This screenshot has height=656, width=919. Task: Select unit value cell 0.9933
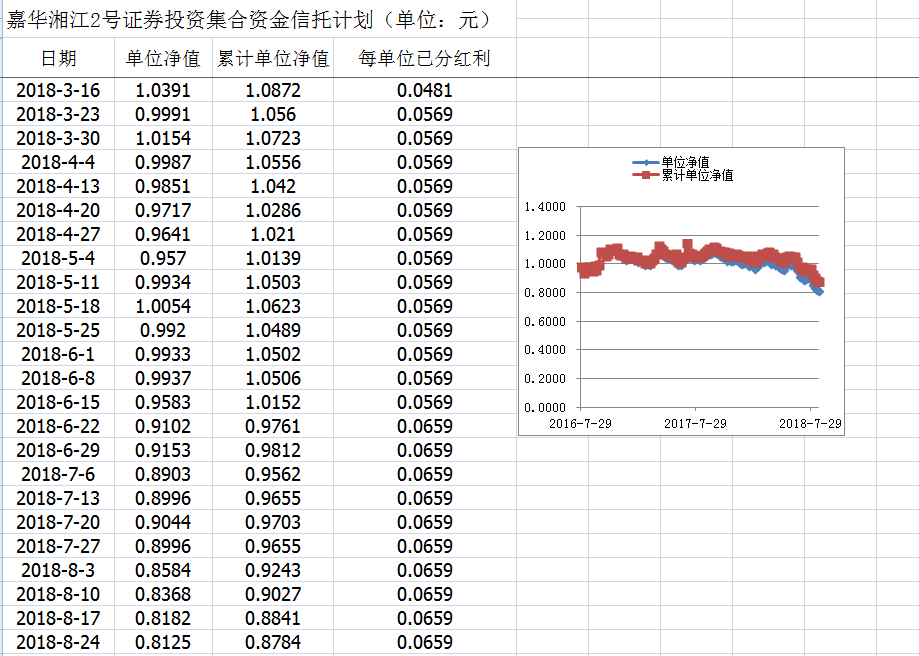[x=164, y=355]
